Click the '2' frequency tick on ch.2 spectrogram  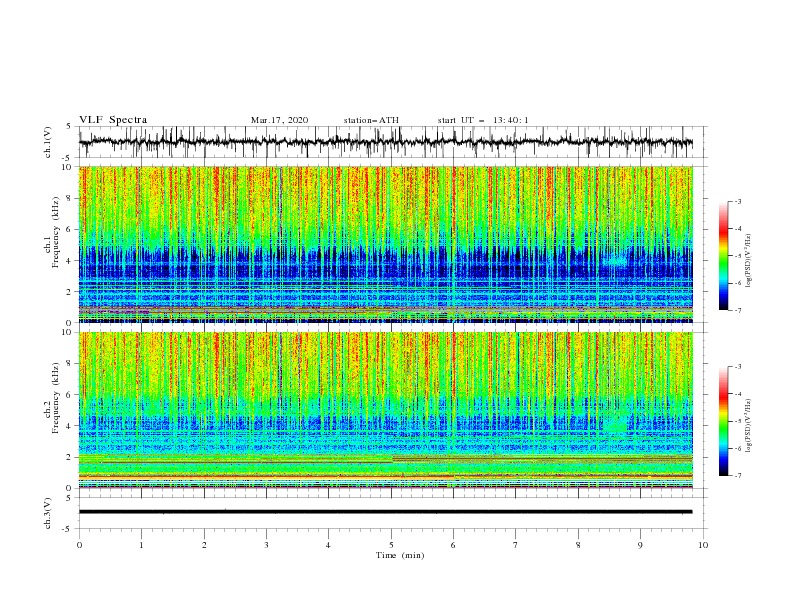coord(70,457)
